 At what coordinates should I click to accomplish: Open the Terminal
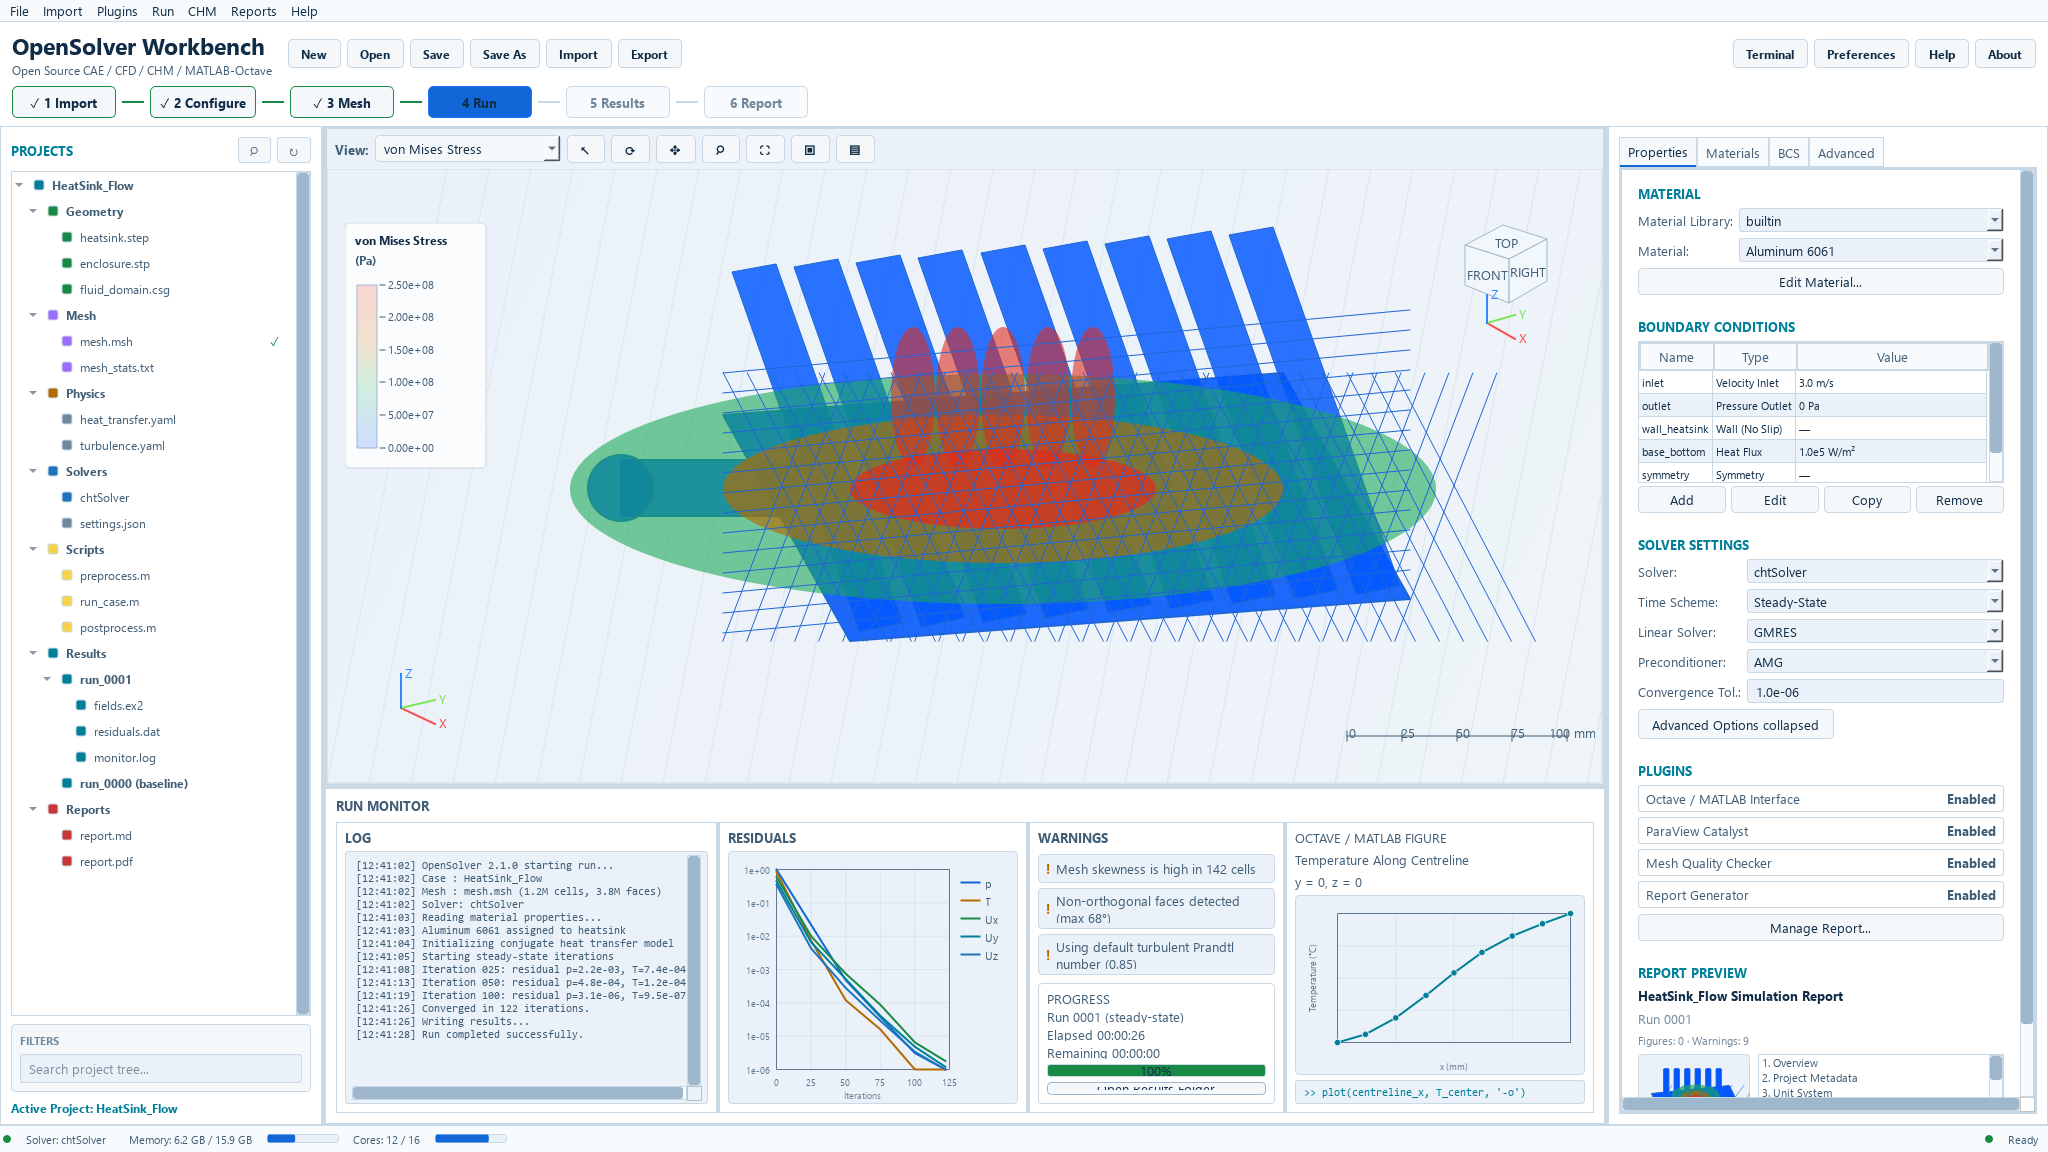(1770, 55)
